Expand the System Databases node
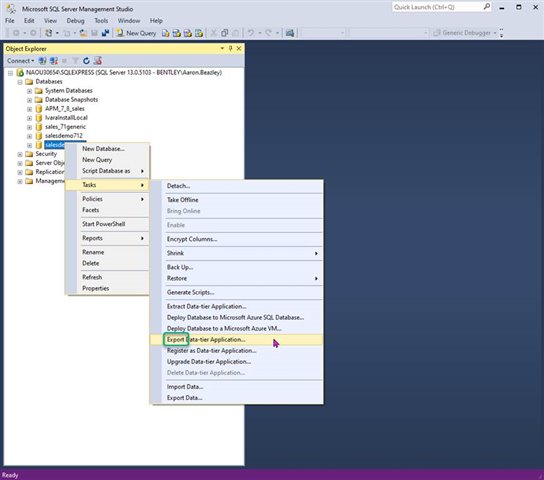 pos(29,91)
